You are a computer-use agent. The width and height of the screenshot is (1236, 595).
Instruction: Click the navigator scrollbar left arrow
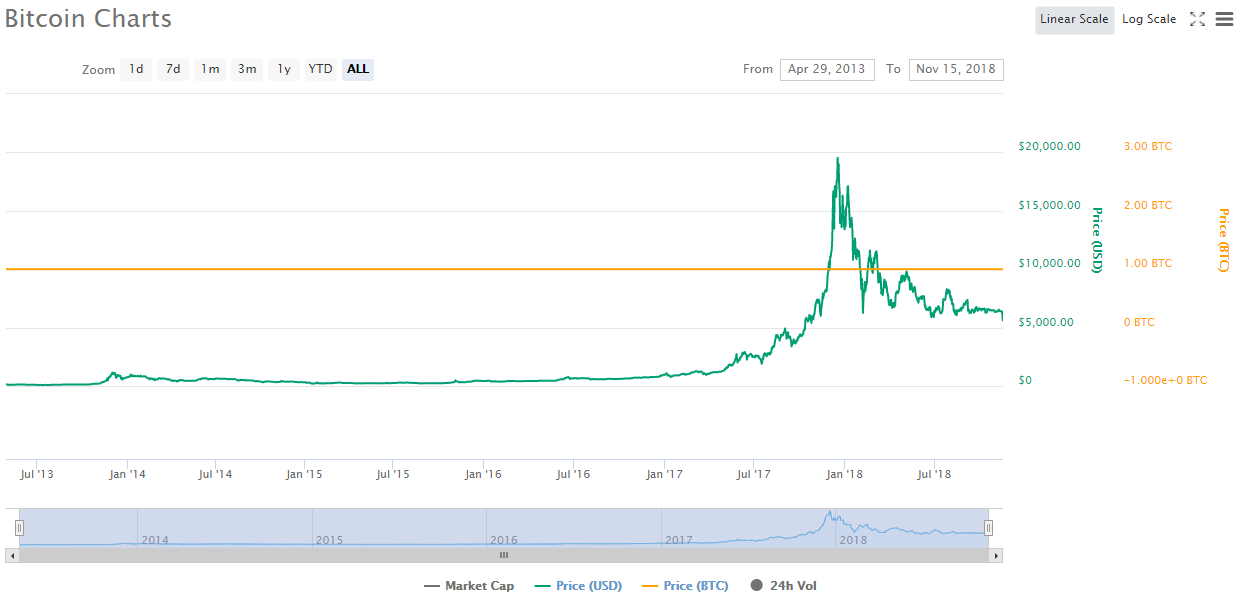(12, 554)
